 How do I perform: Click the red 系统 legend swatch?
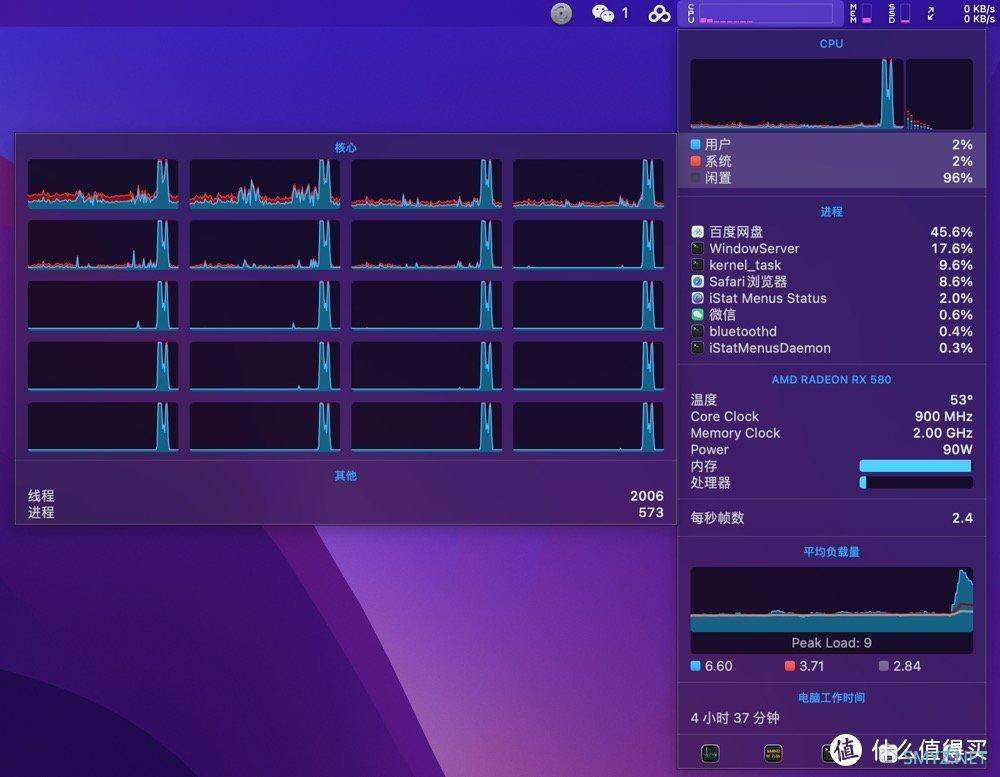(x=695, y=161)
